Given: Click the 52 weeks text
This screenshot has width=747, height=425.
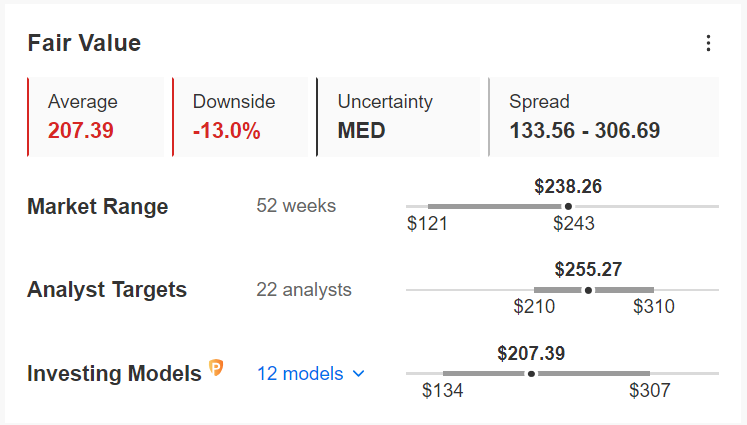Looking at the screenshot, I should pyautogui.click(x=296, y=206).
